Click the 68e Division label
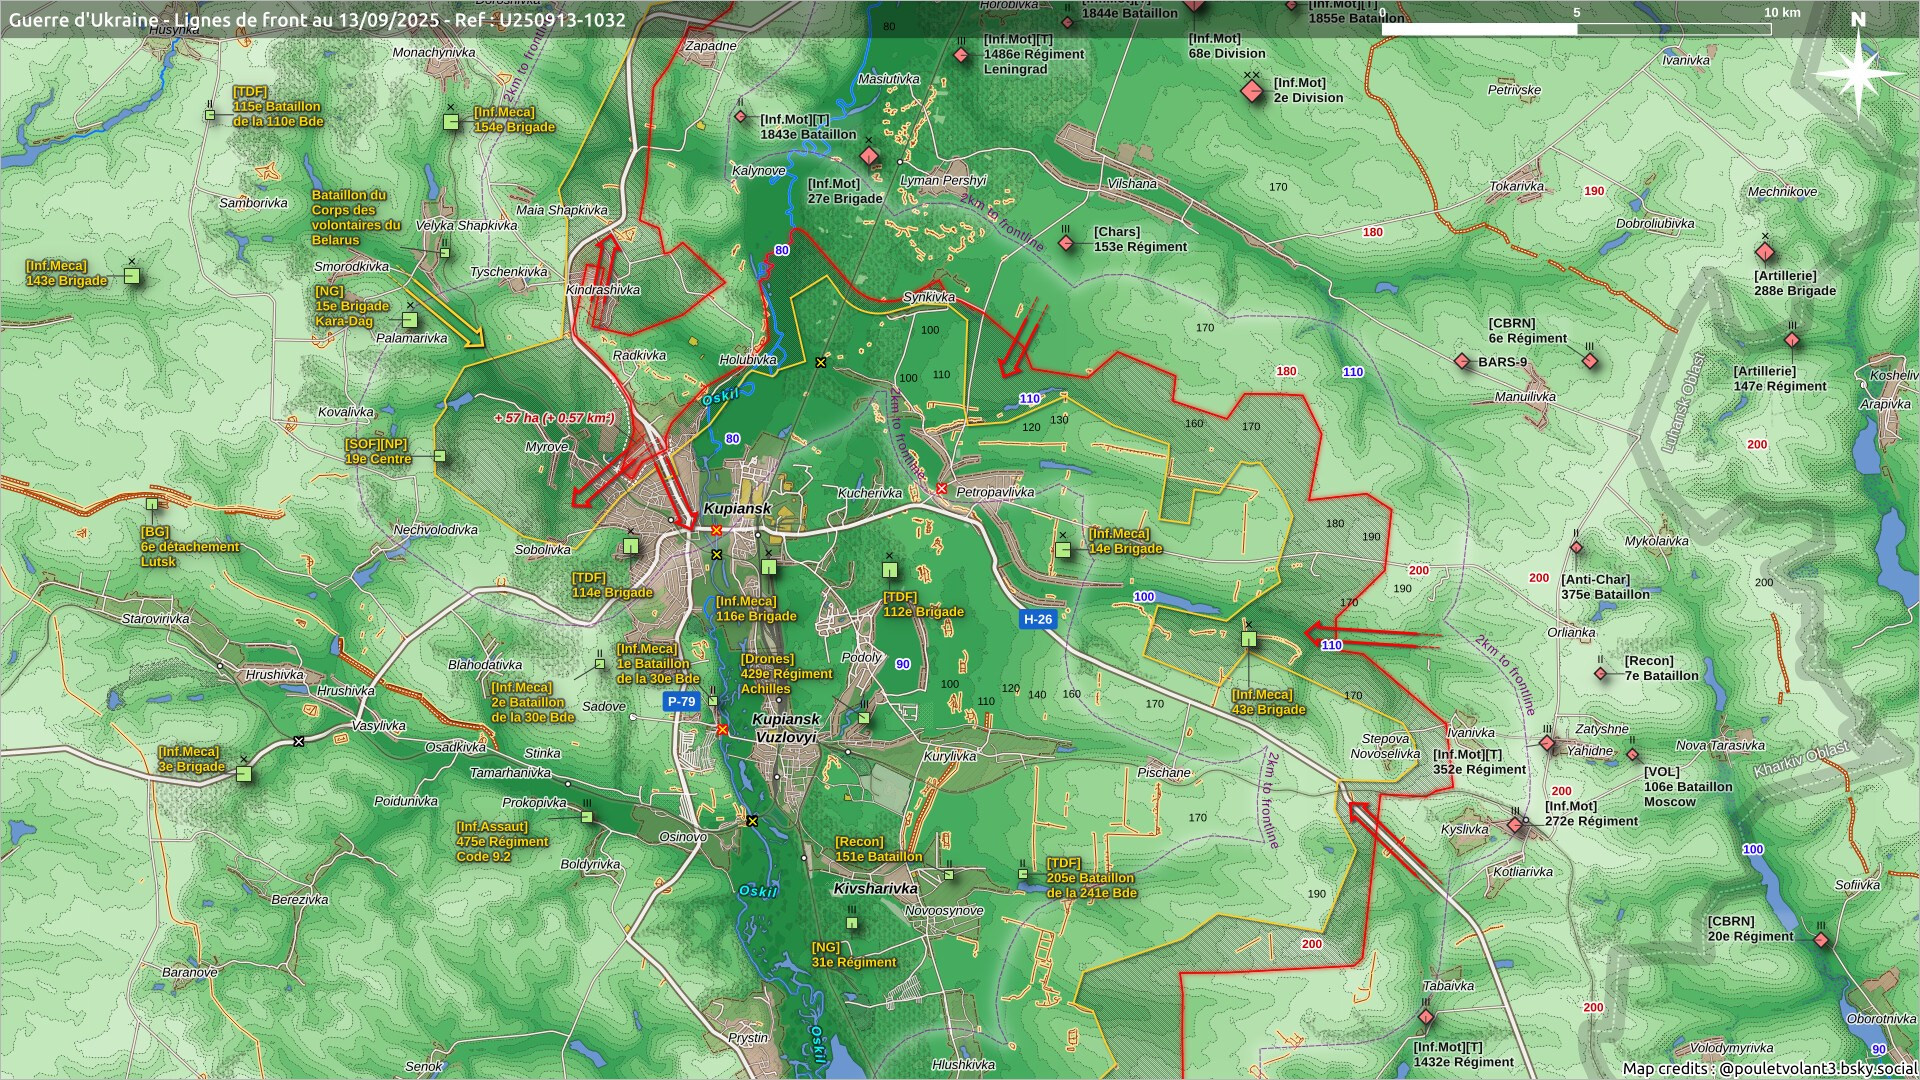The height and width of the screenshot is (1080, 1920). [1227, 46]
